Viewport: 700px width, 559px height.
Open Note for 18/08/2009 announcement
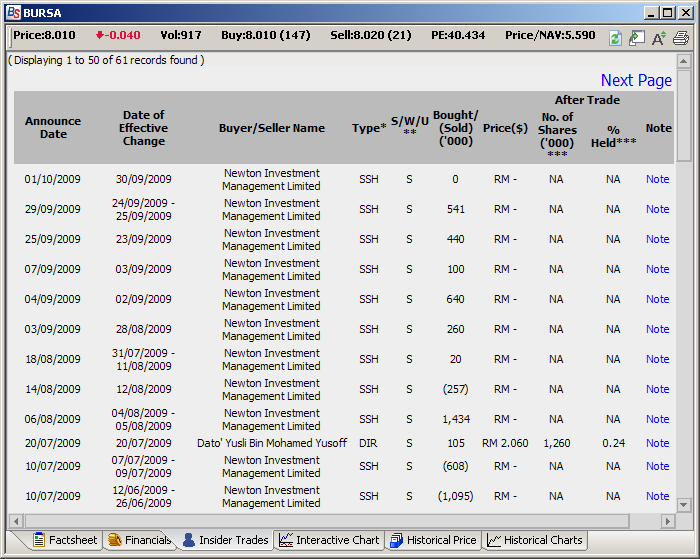pyautogui.click(x=657, y=359)
